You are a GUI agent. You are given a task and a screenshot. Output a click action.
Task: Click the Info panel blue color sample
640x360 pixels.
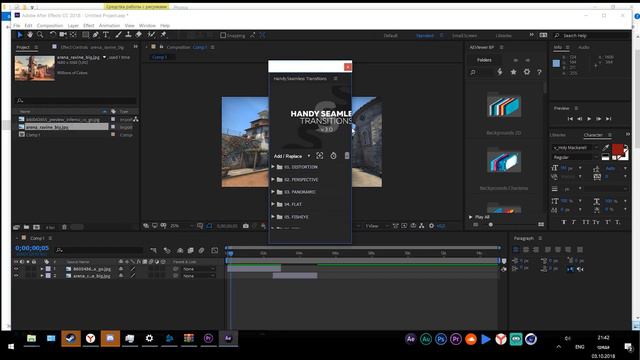(x=556, y=63)
